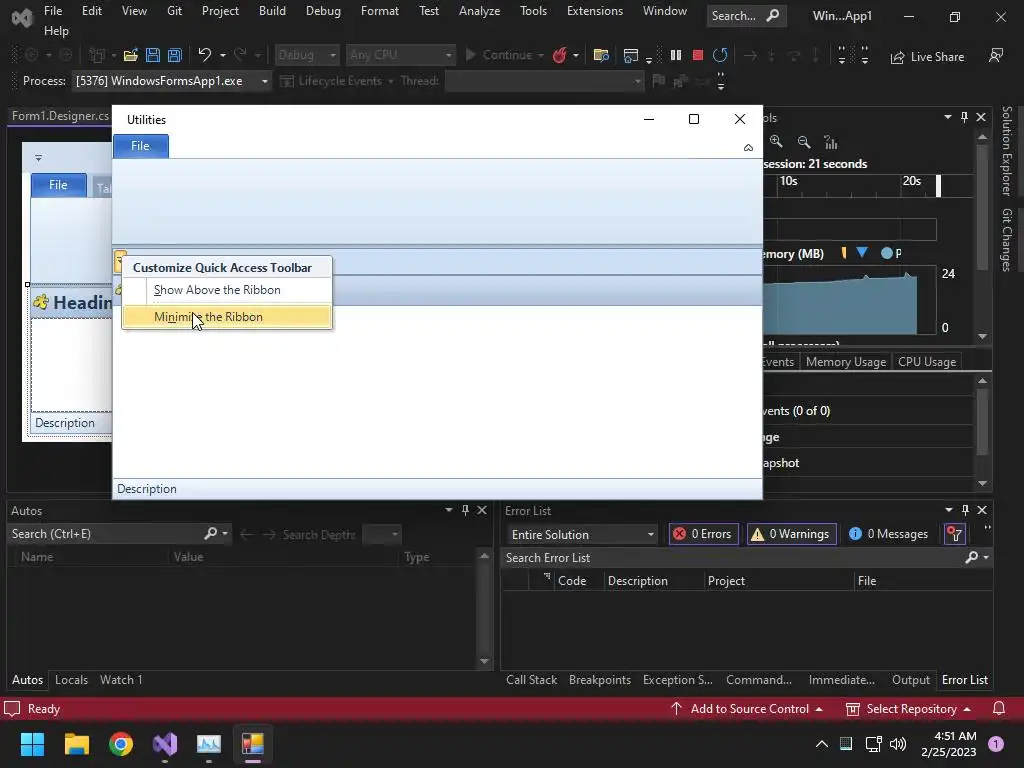
Task: Open the Build menu
Action: (x=272, y=11)
